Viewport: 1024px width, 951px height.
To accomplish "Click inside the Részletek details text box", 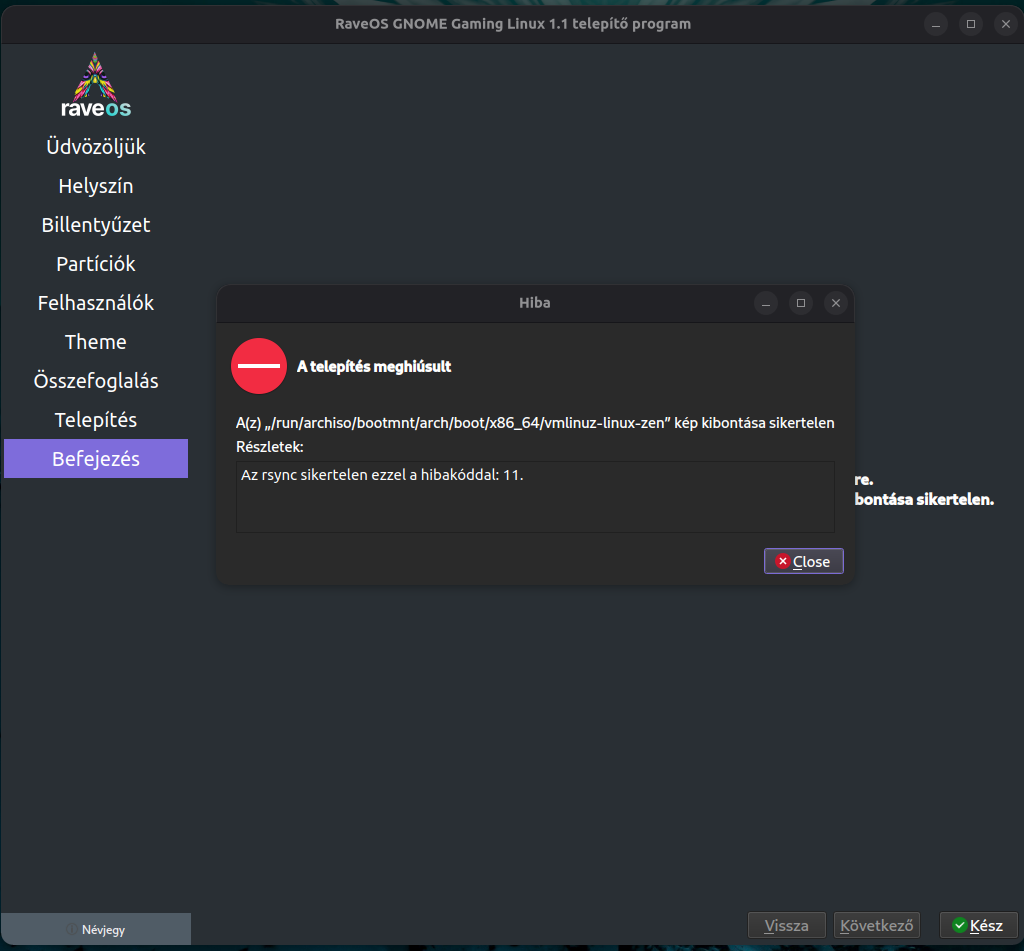I will tap(535, 496).
